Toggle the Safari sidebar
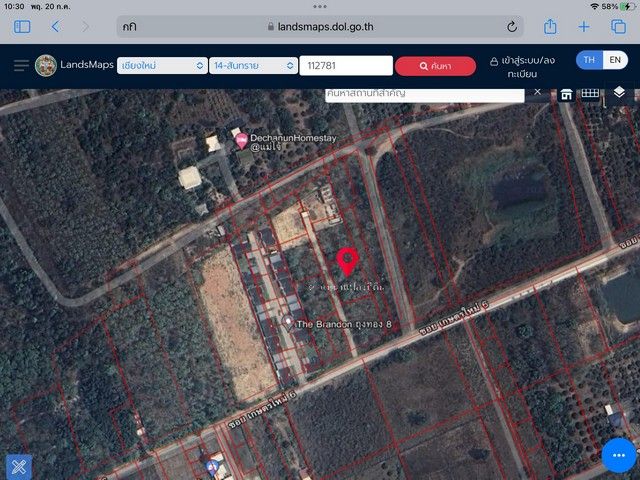Screen dimensions: 640x480 click(22, 27)
